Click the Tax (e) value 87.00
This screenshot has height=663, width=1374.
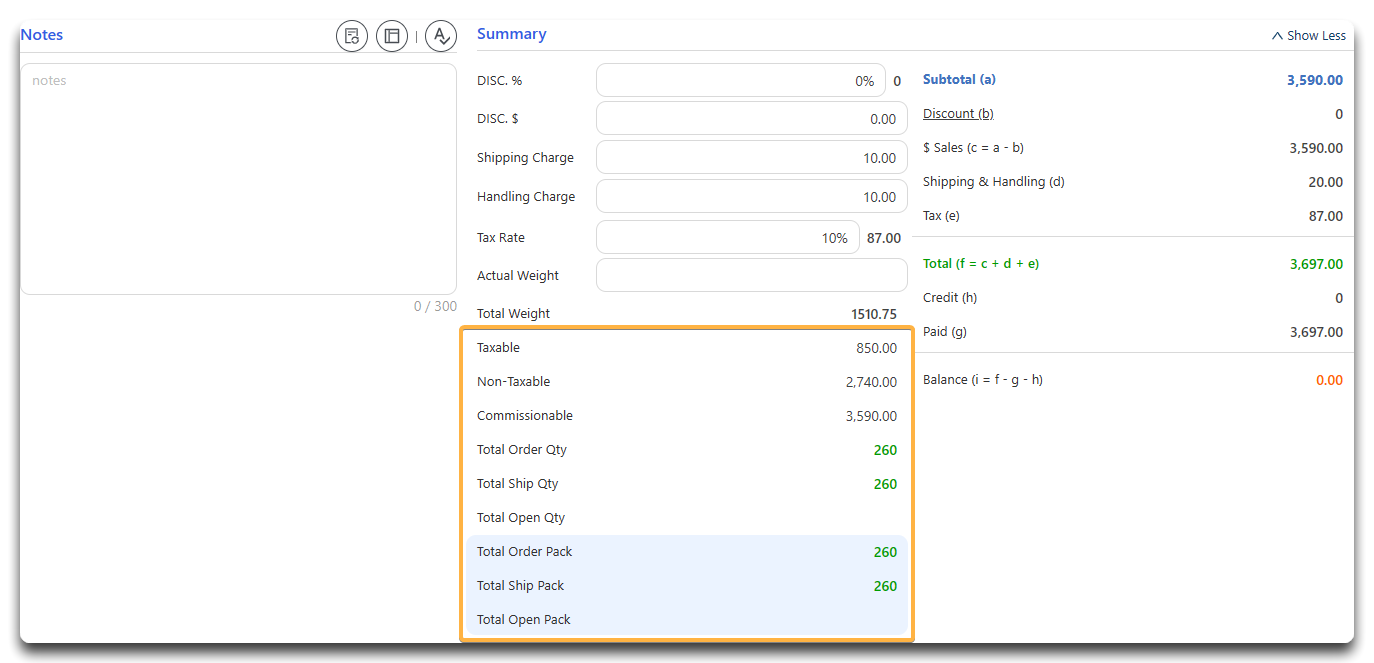tap(1326, 216)
